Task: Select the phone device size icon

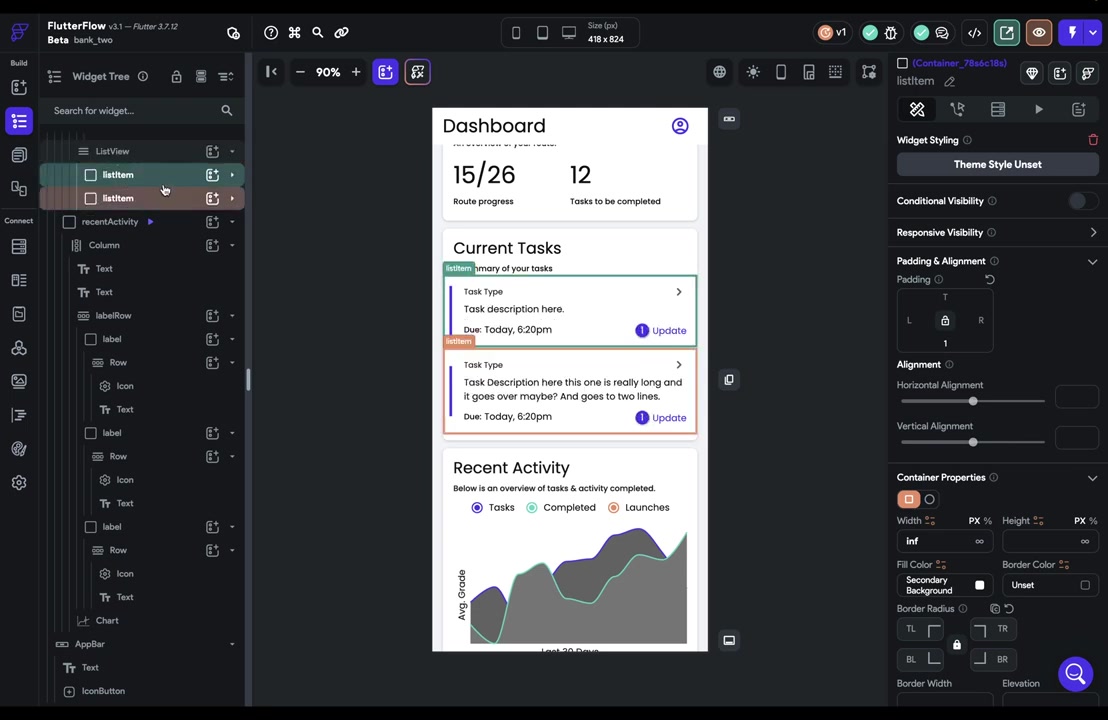Action: tap(516, 33)
